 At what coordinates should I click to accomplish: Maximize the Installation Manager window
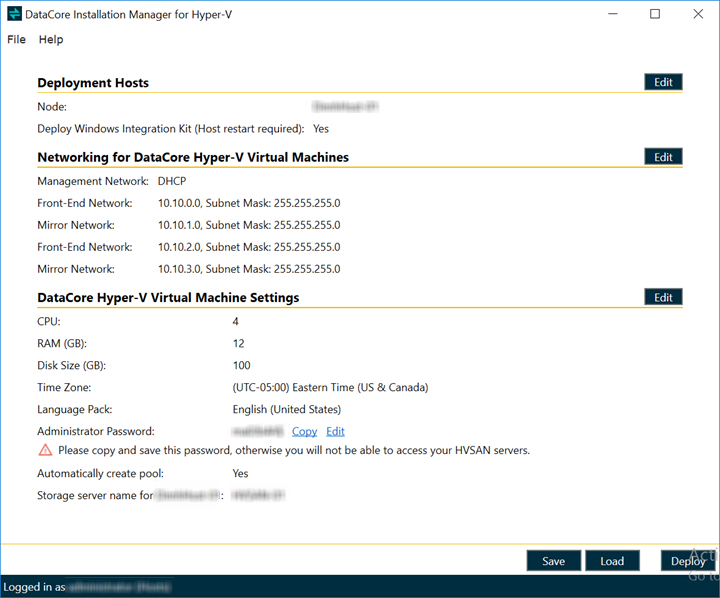(655, 14)
